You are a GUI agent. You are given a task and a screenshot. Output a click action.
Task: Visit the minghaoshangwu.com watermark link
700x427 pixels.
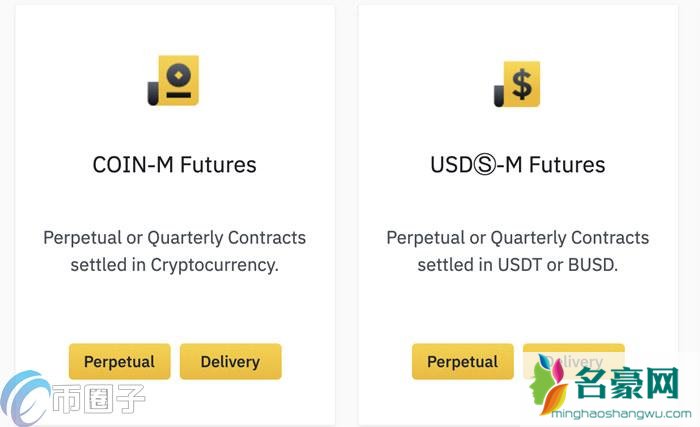tap(621, 414)
